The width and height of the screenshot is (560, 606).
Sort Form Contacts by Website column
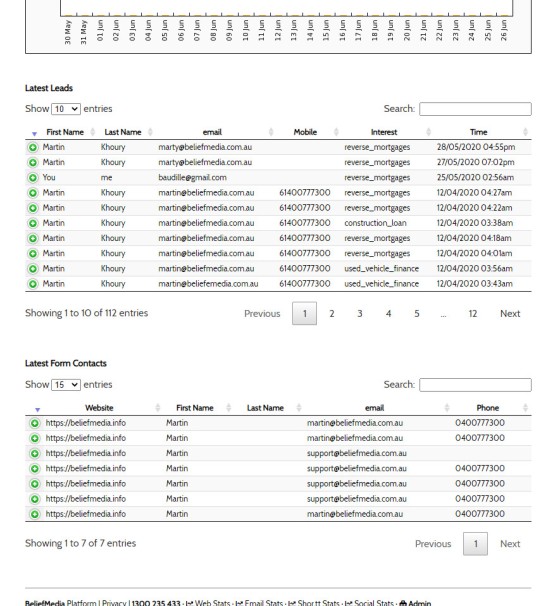(x=99, y=408)
